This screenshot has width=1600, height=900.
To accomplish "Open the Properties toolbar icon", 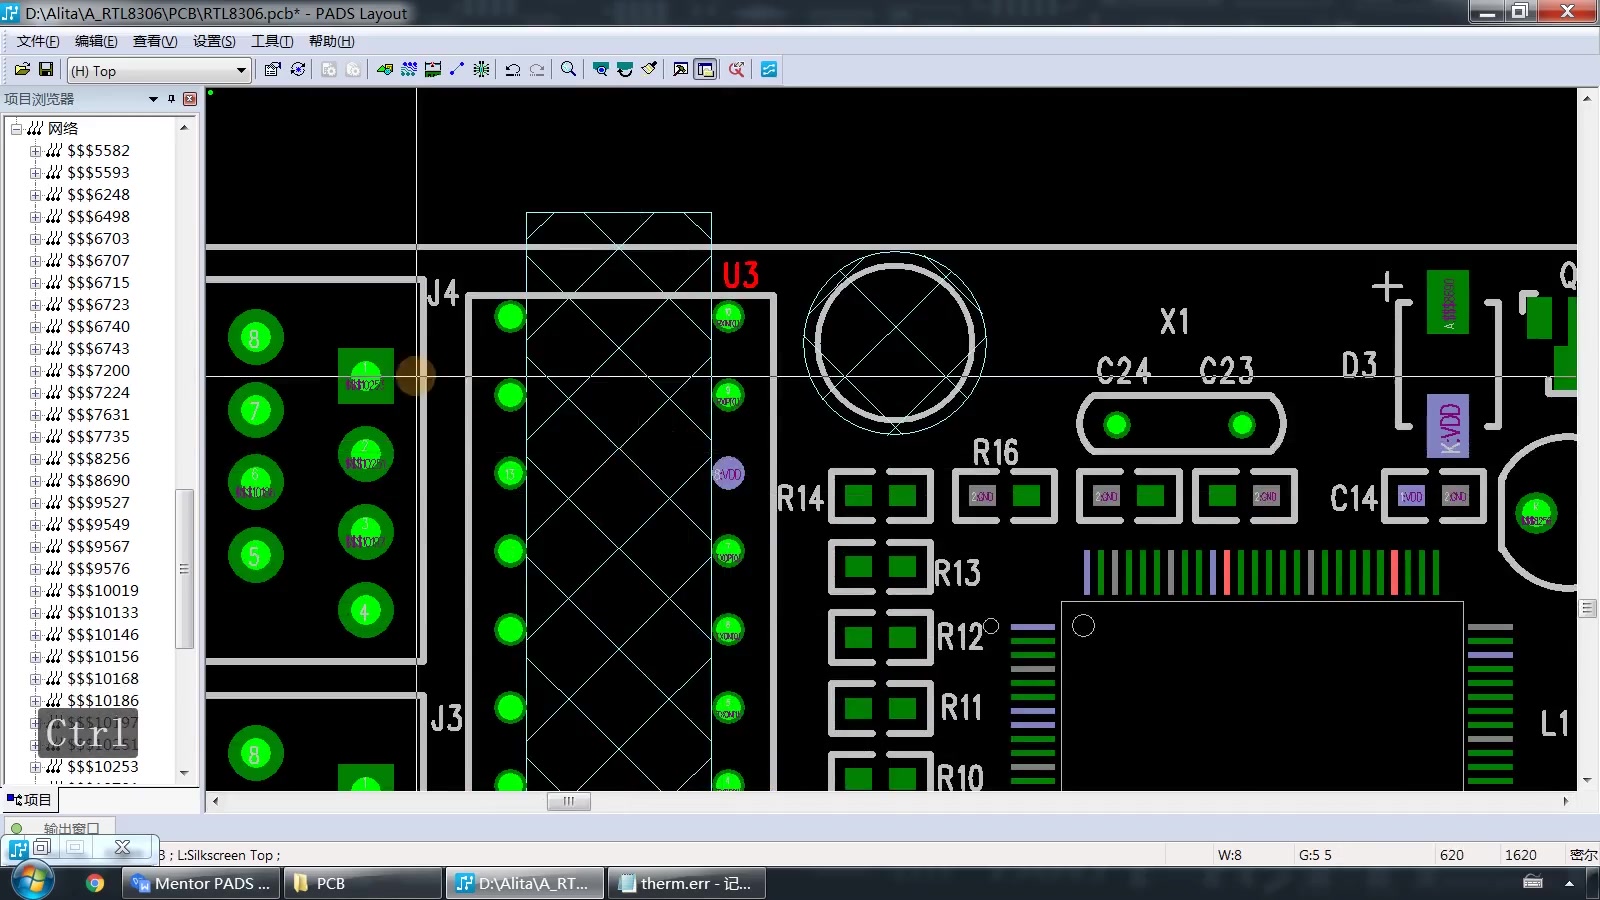I will coord(273,70).
